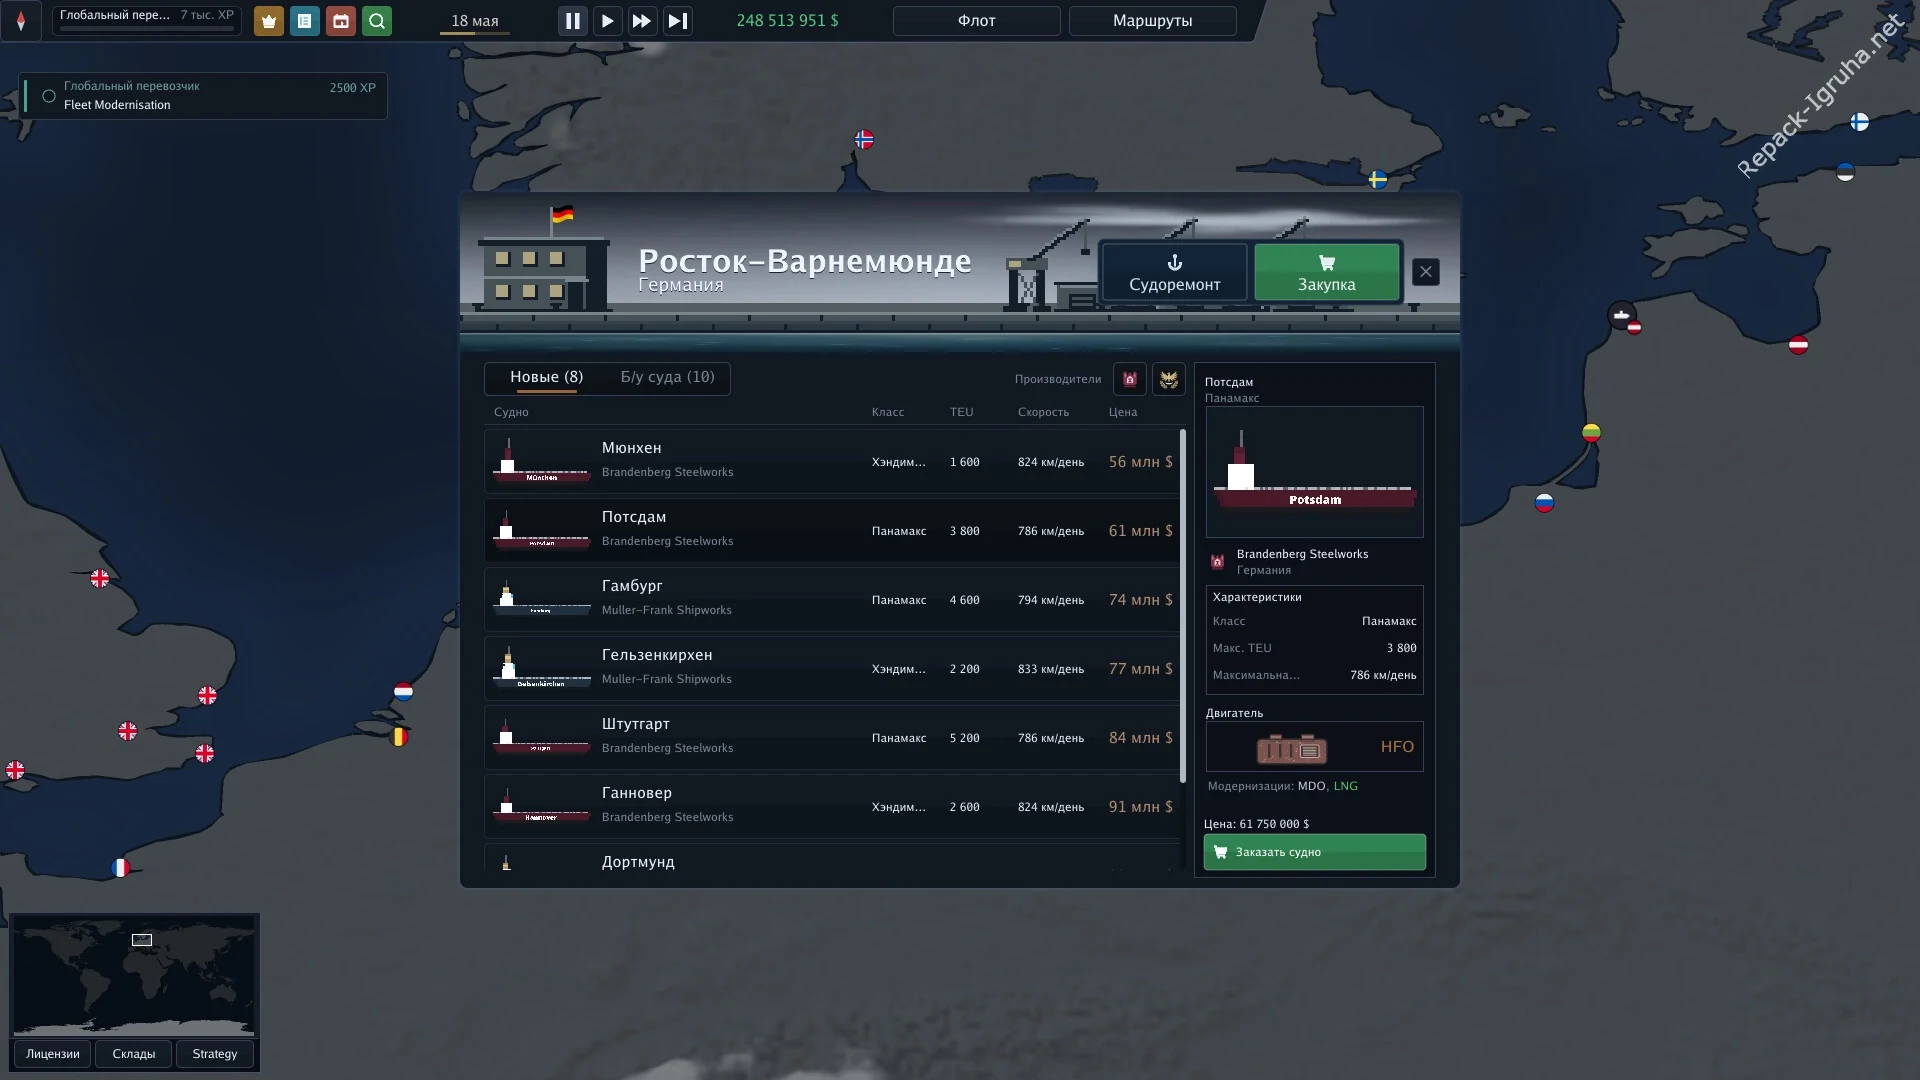Select the Новые (8) tab
The height and width of the screenshot is (1080, 1920).
click(x=546, y=377)
